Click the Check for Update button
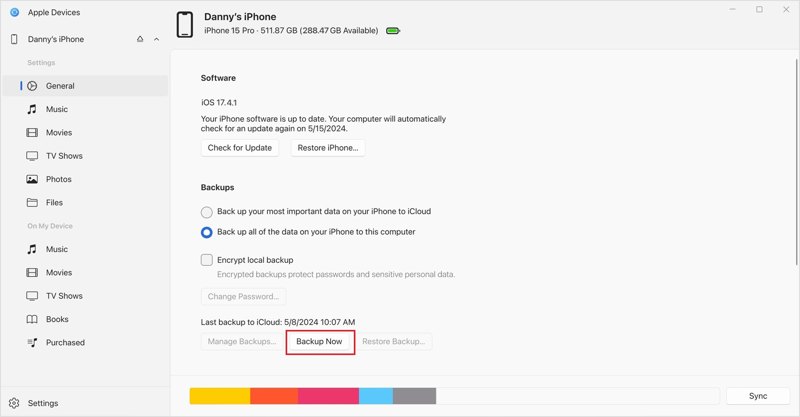Viewport: 800px width, 417px height. point(240,148)
